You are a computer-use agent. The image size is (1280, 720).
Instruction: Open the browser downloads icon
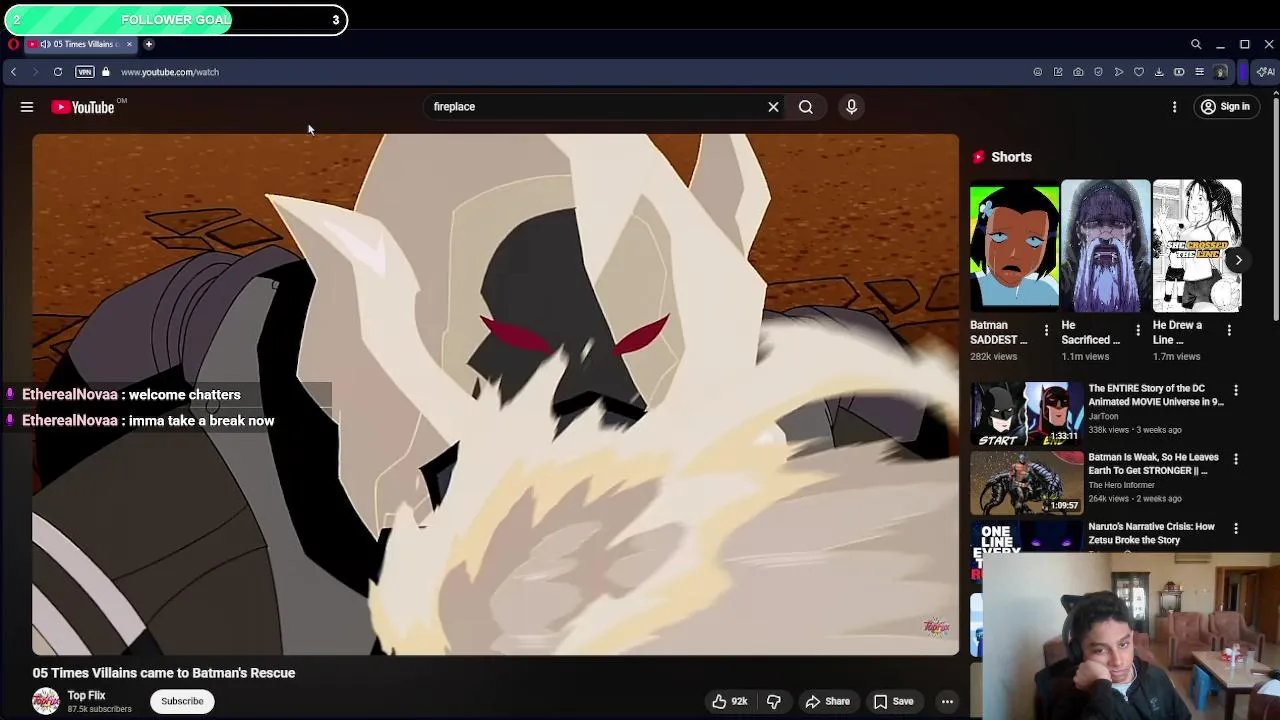(x=1159, y=72)
